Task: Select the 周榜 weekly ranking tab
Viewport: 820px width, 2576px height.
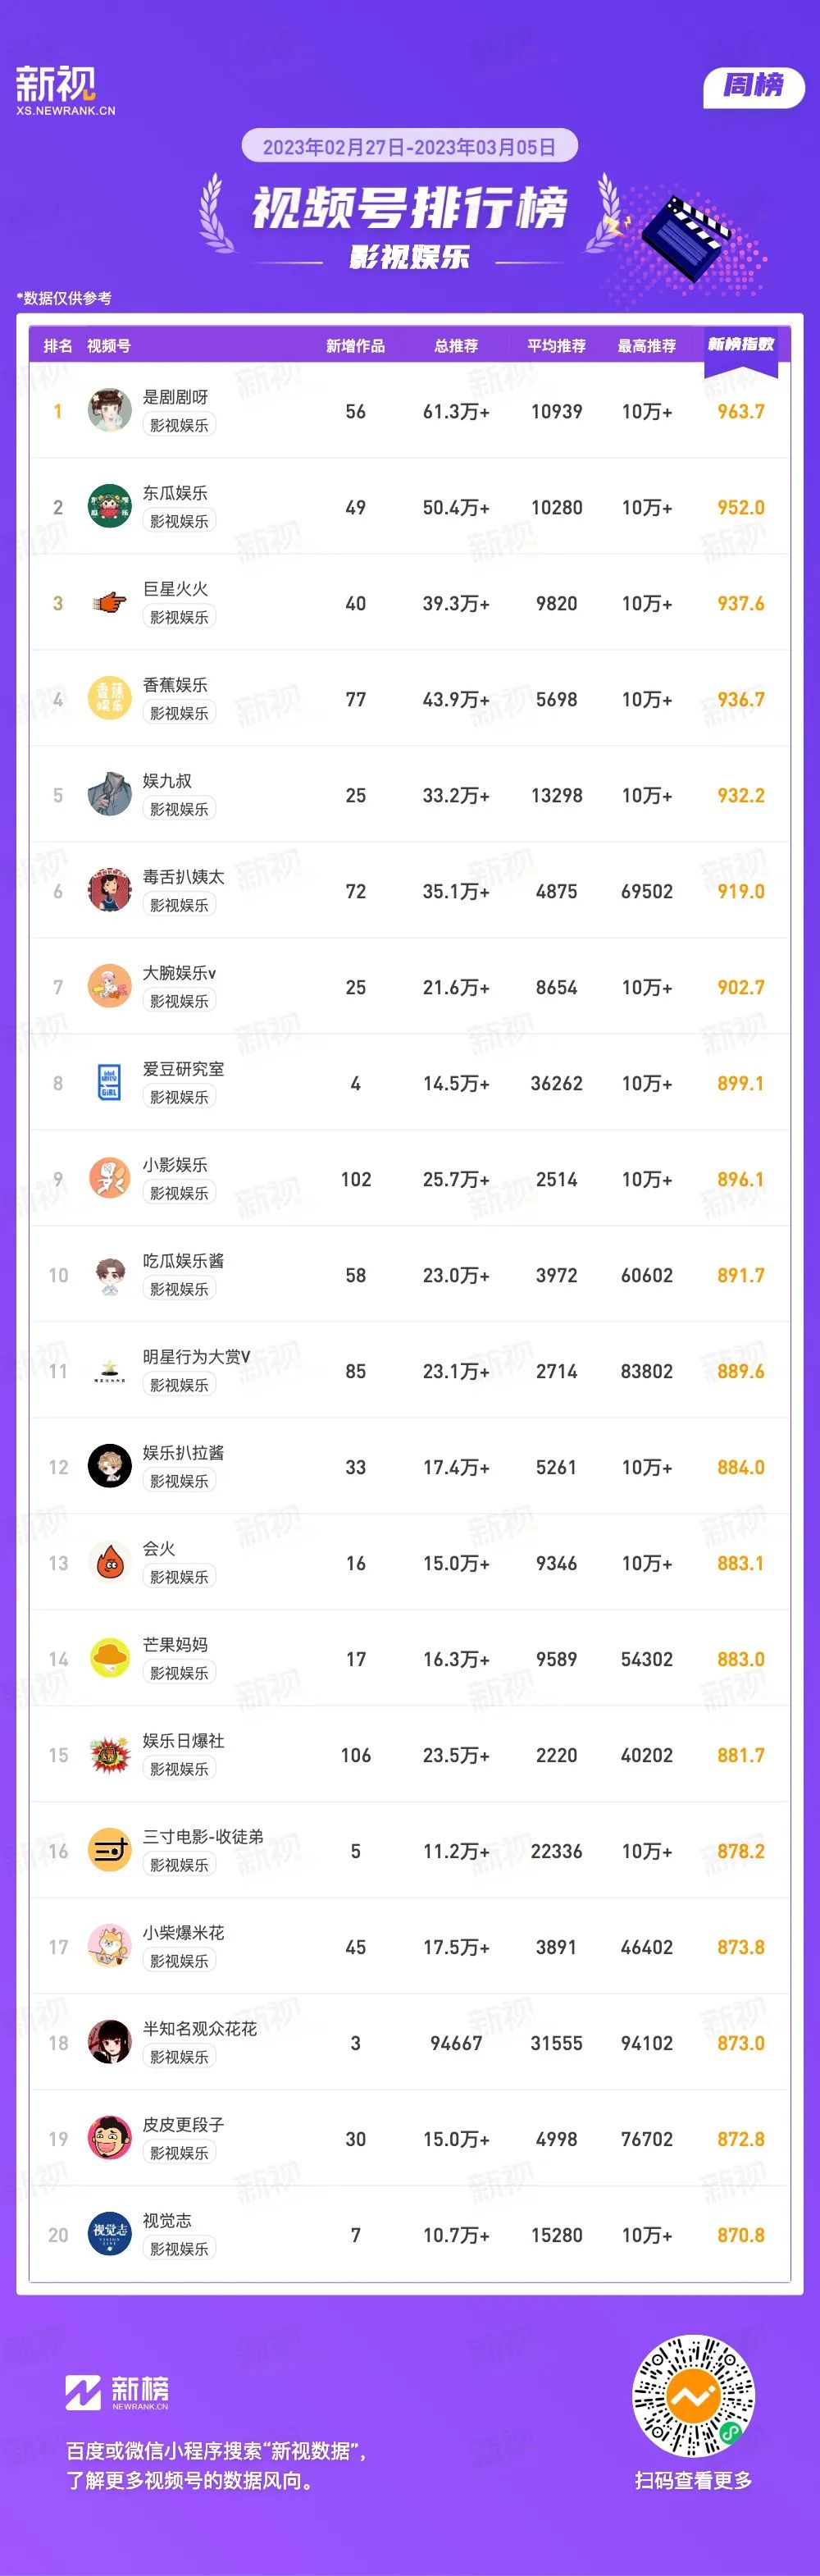Action: 754,86
